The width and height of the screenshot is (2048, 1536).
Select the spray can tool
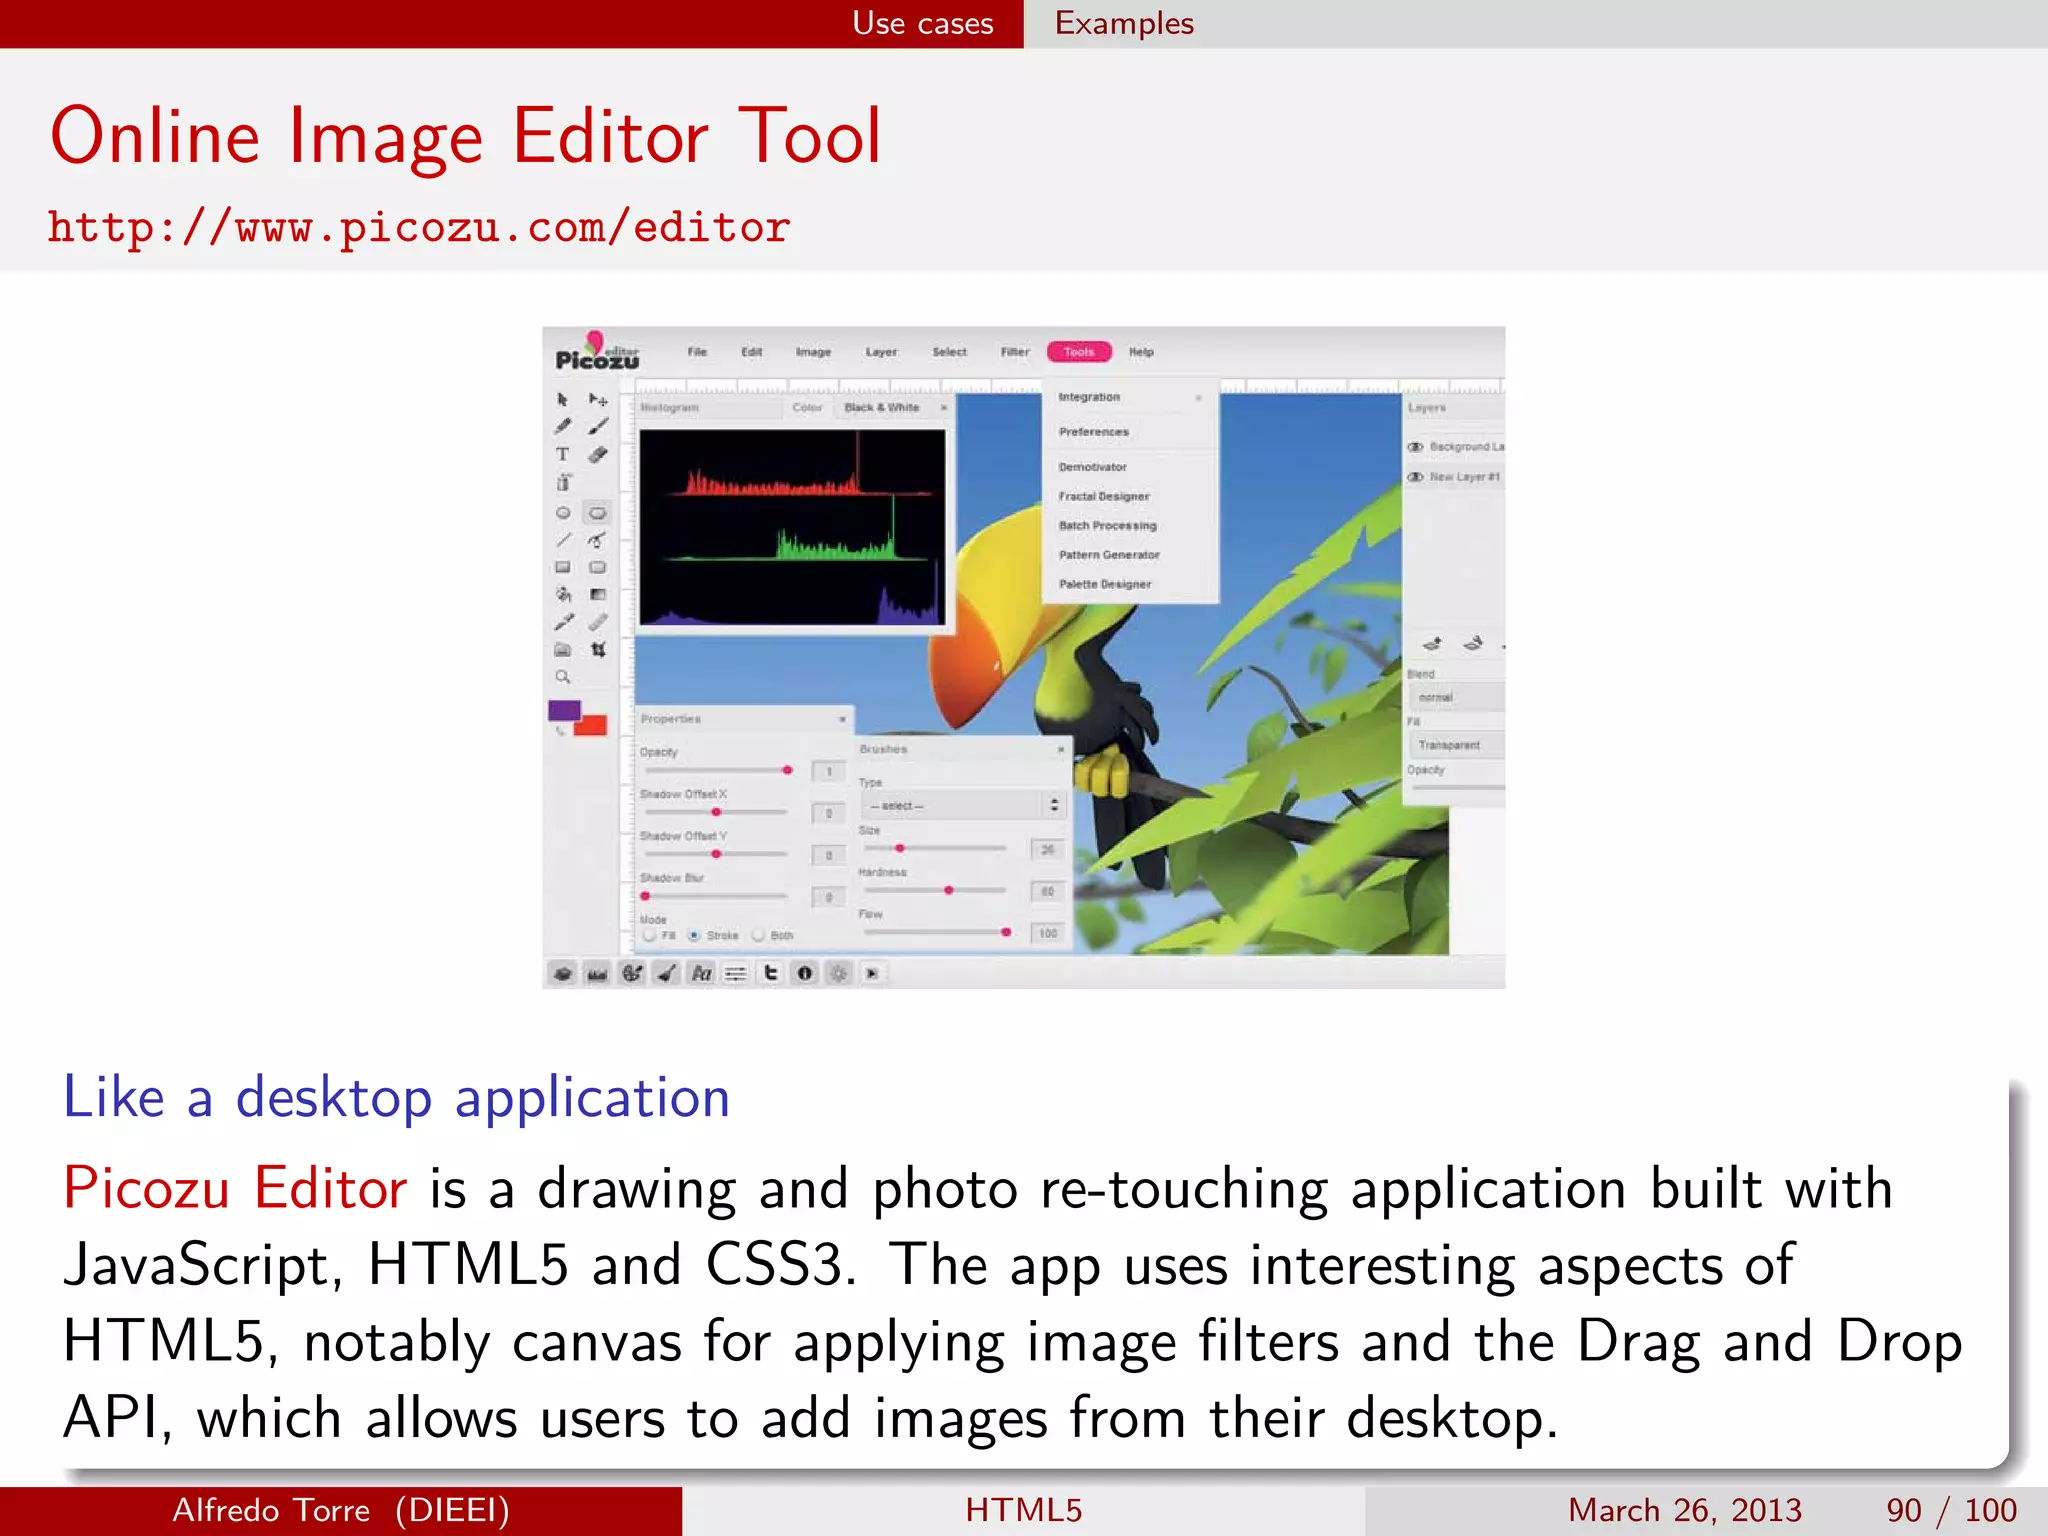(563, 483)
